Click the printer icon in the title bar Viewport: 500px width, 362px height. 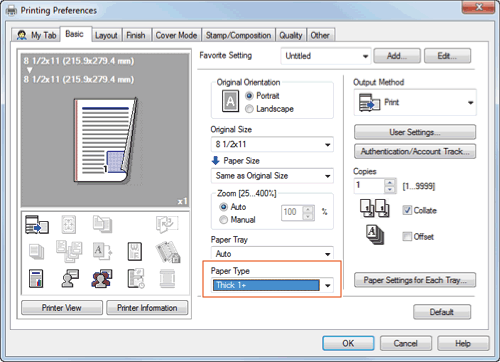tap(11, 10)
